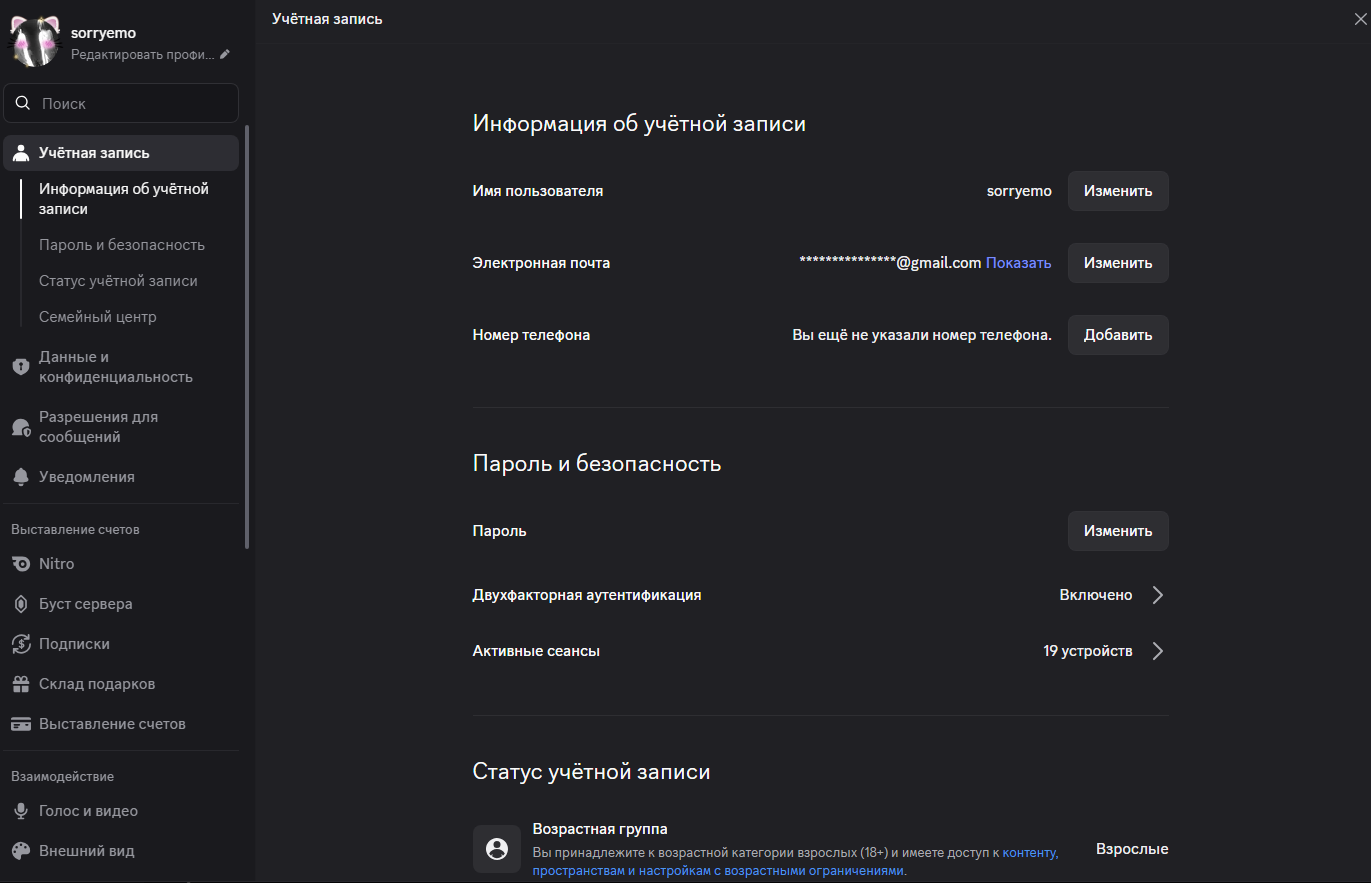The width and height of the screenshot is (1371, 883).
Task: Open Уведомления settings menu item
Action: (121, 477)
